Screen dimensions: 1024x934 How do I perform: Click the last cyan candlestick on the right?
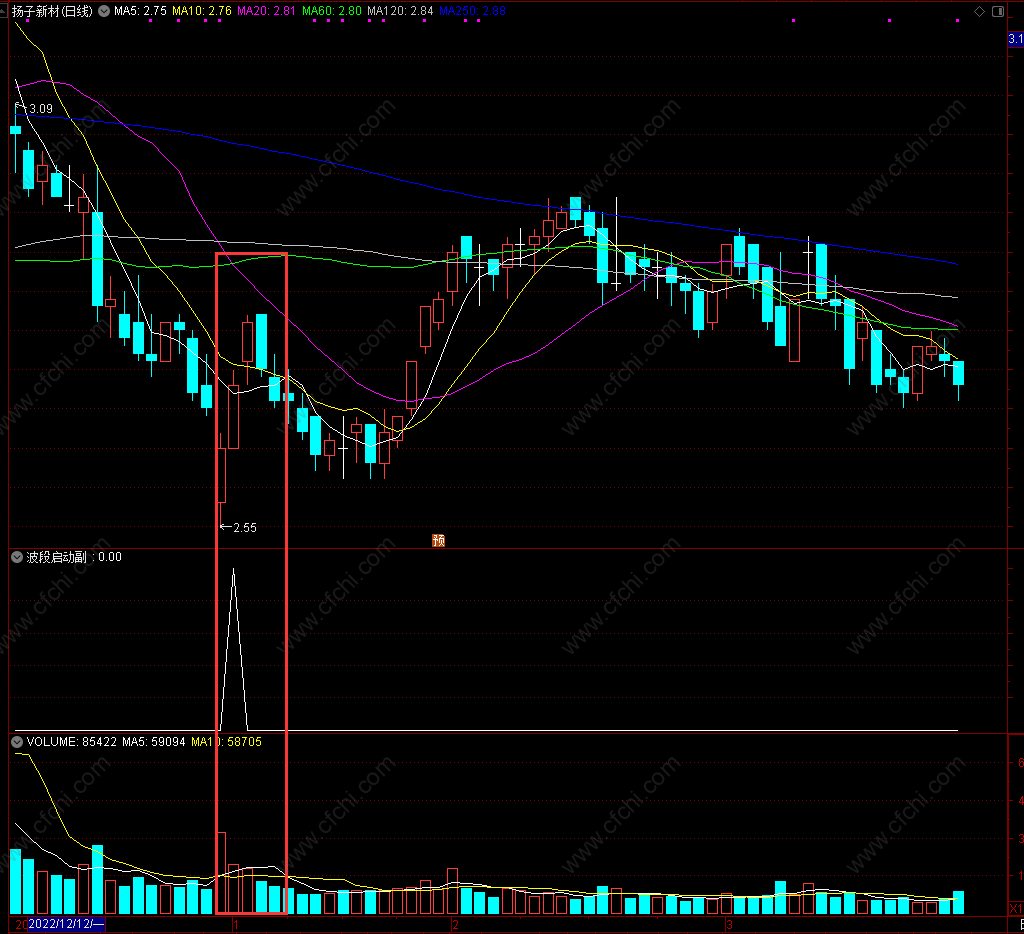pos(959,373)
